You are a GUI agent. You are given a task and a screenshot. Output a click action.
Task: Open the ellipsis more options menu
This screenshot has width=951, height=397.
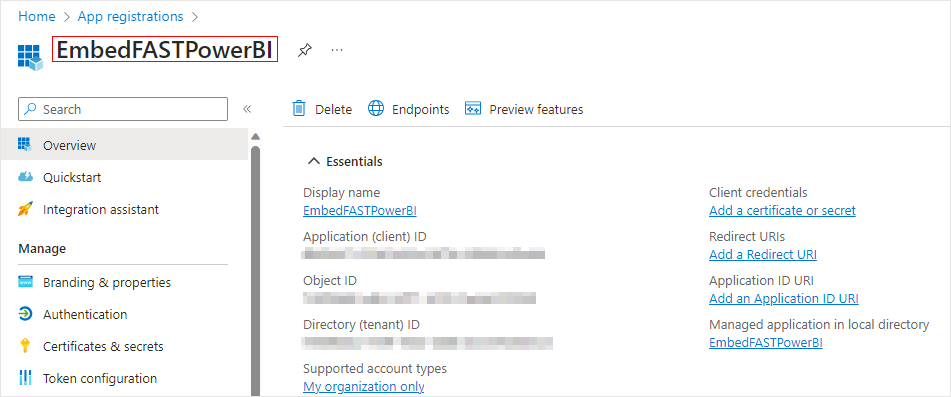pos(337,50)
